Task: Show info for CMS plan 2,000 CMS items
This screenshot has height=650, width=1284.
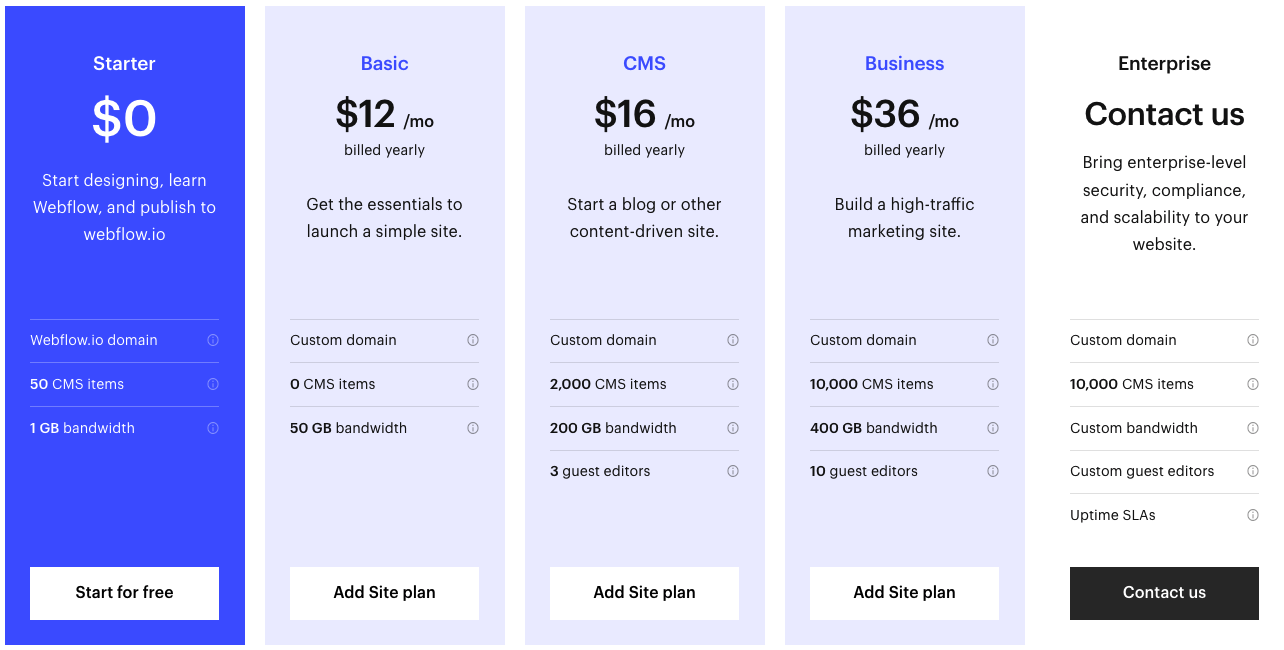Action: pyautogui.click(x=733, y=384)
